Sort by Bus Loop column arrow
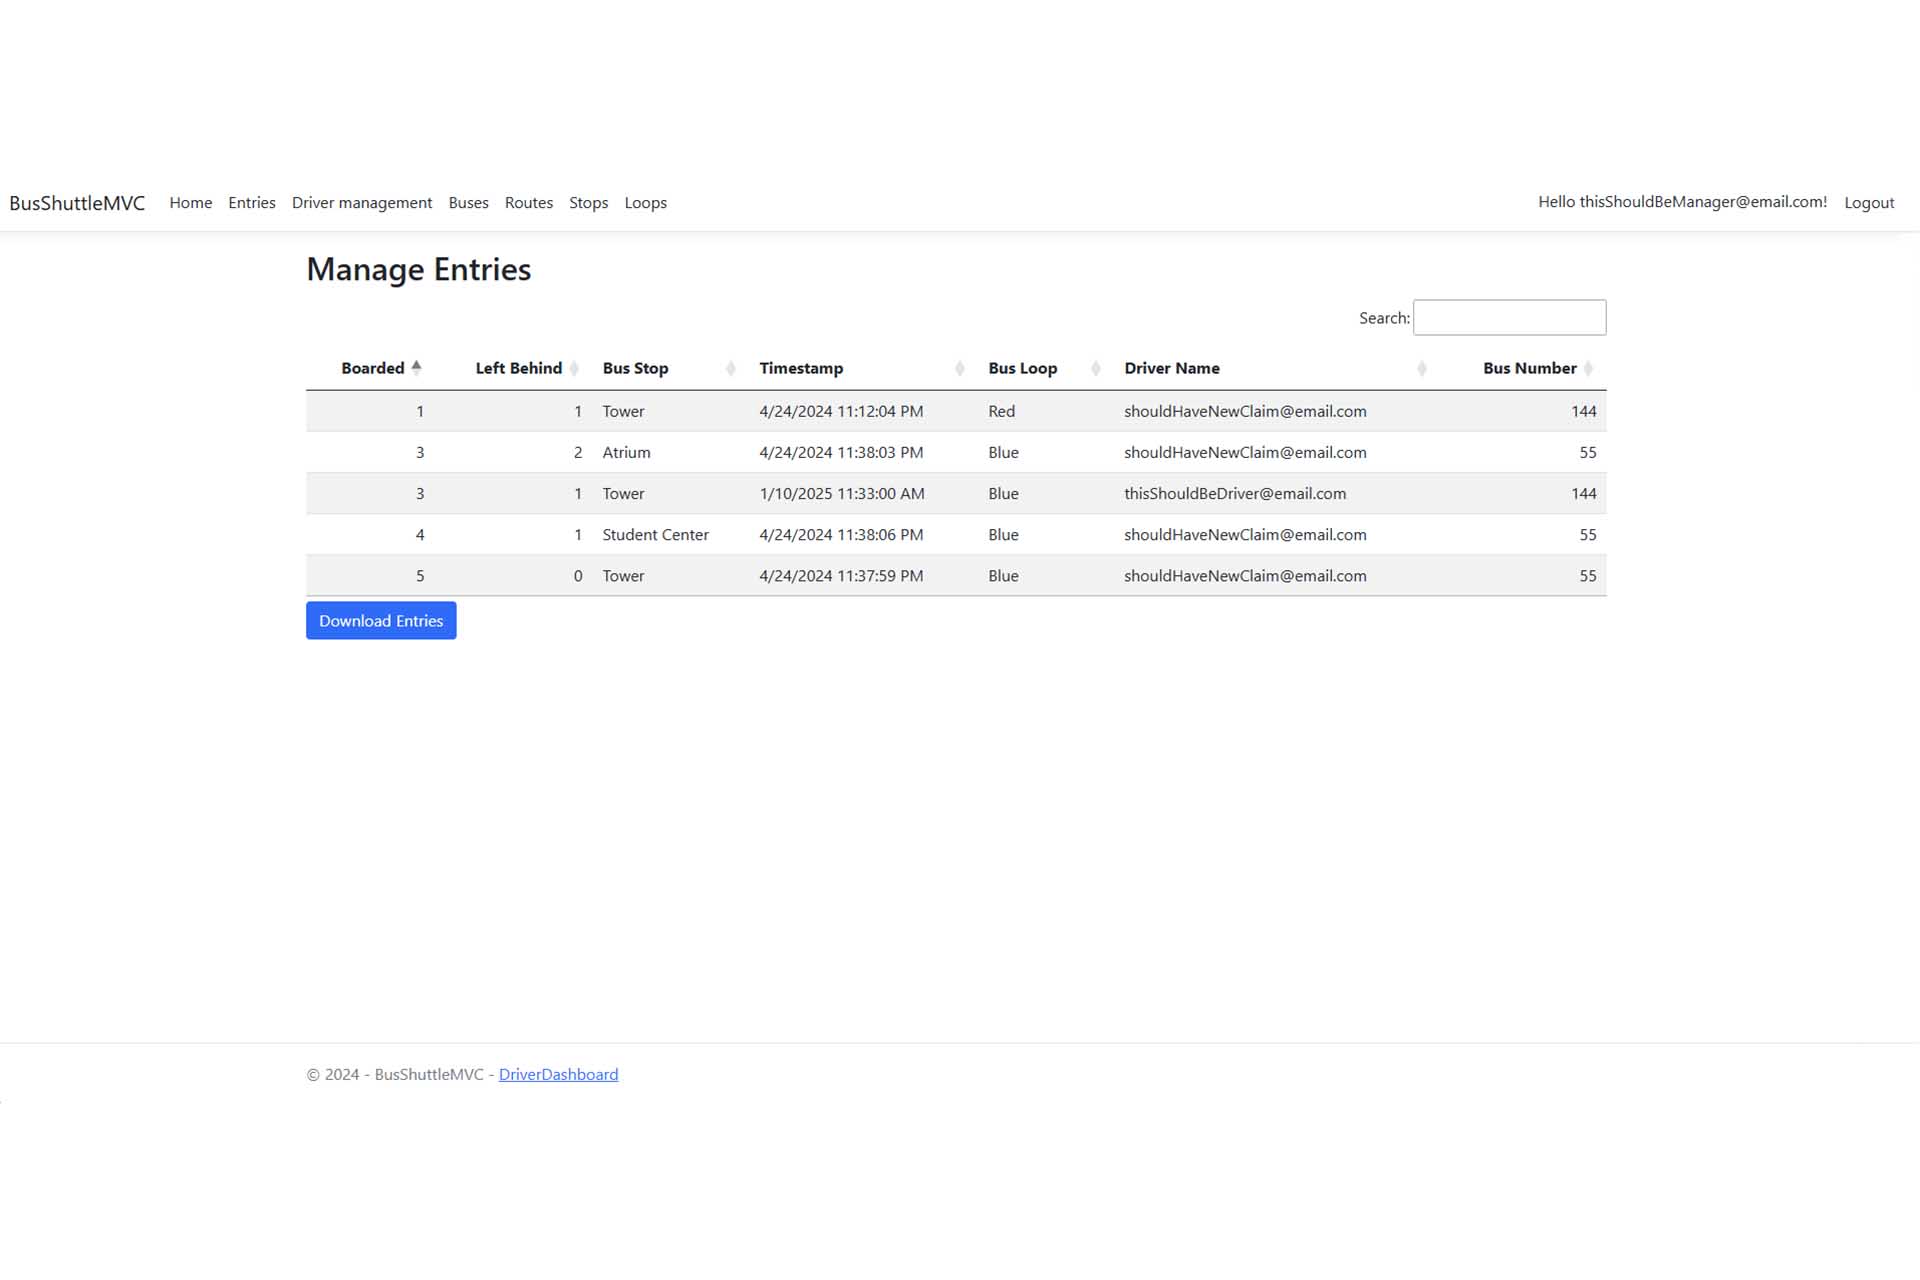Viewport: 1920px width, 1280px height. pyautogui.click(x=1095, y=368)
